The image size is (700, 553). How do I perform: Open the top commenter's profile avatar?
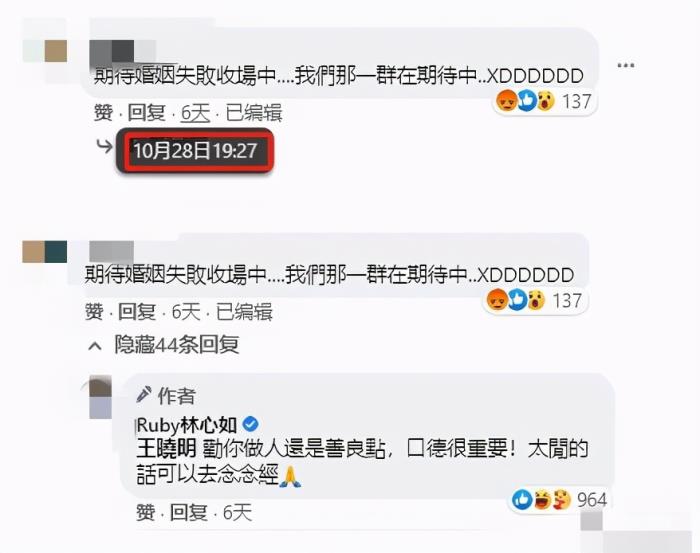click(x=45, y=51)
